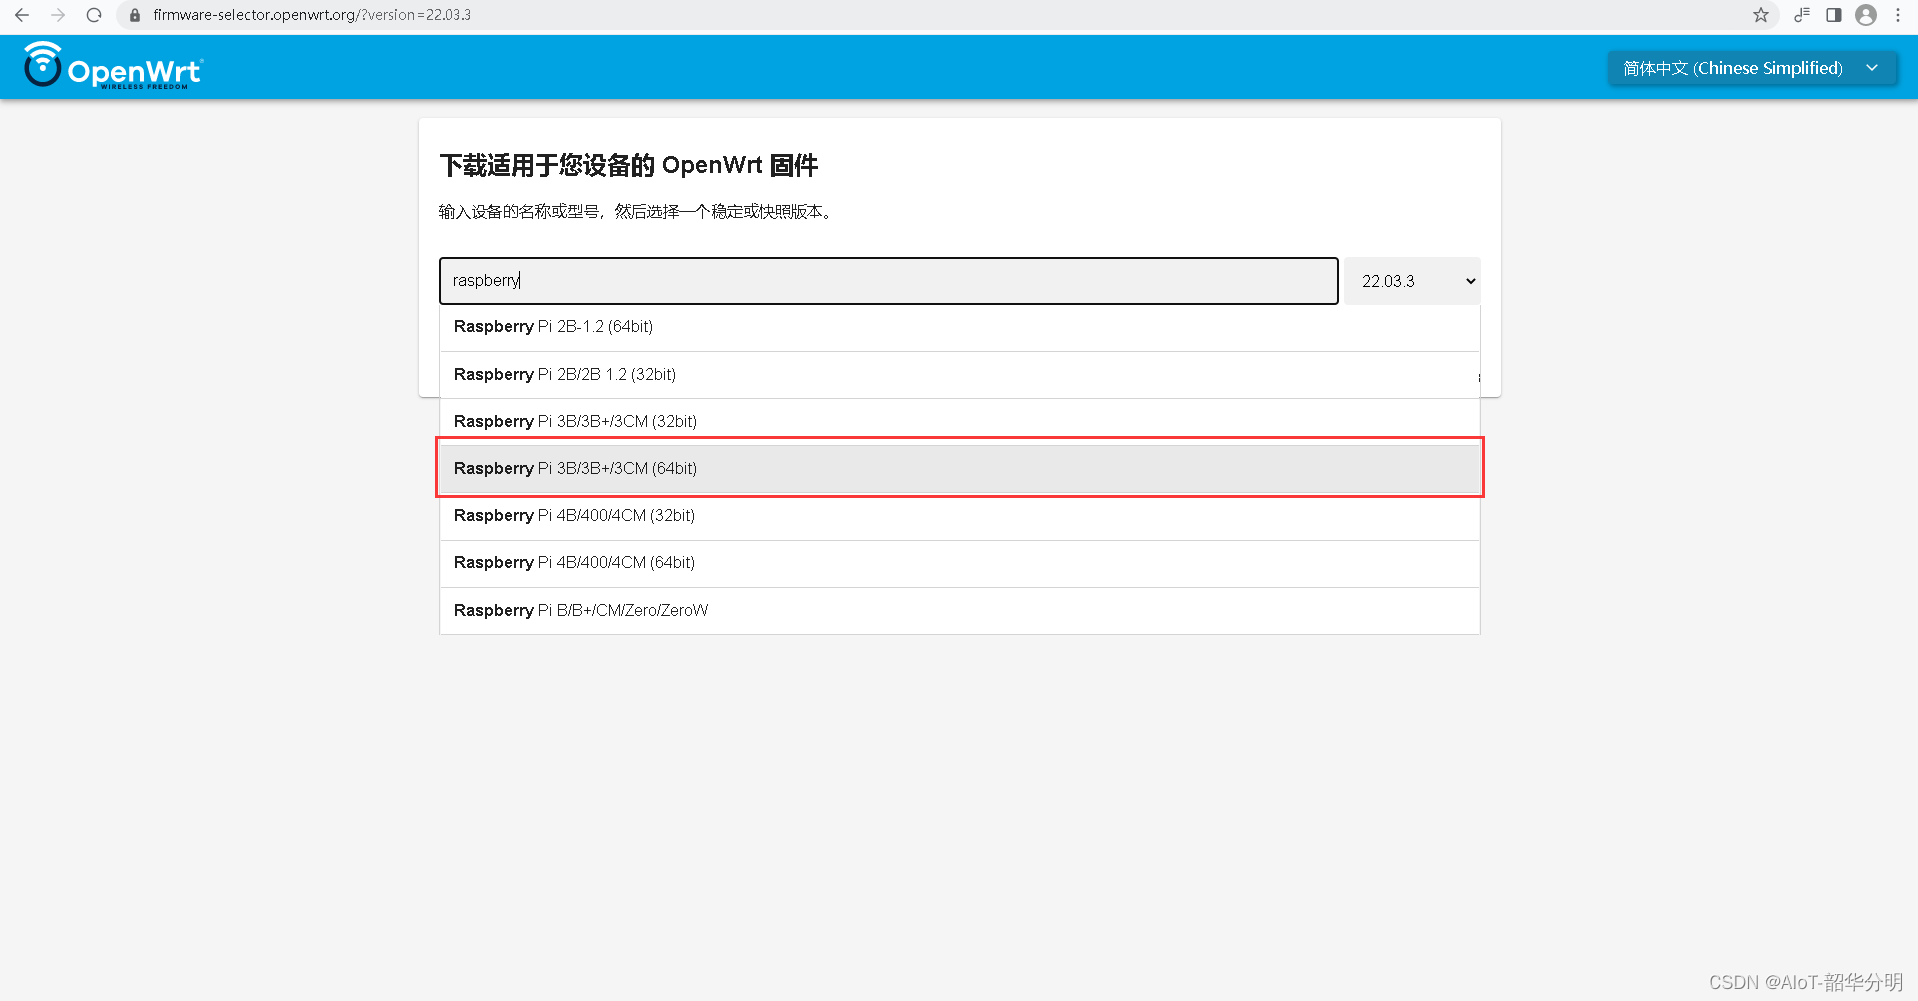Select Raspberry Pi 2B/2B 1.2 (32bit)
The width and height of the screenshot is (1918, 1001).
960,375
